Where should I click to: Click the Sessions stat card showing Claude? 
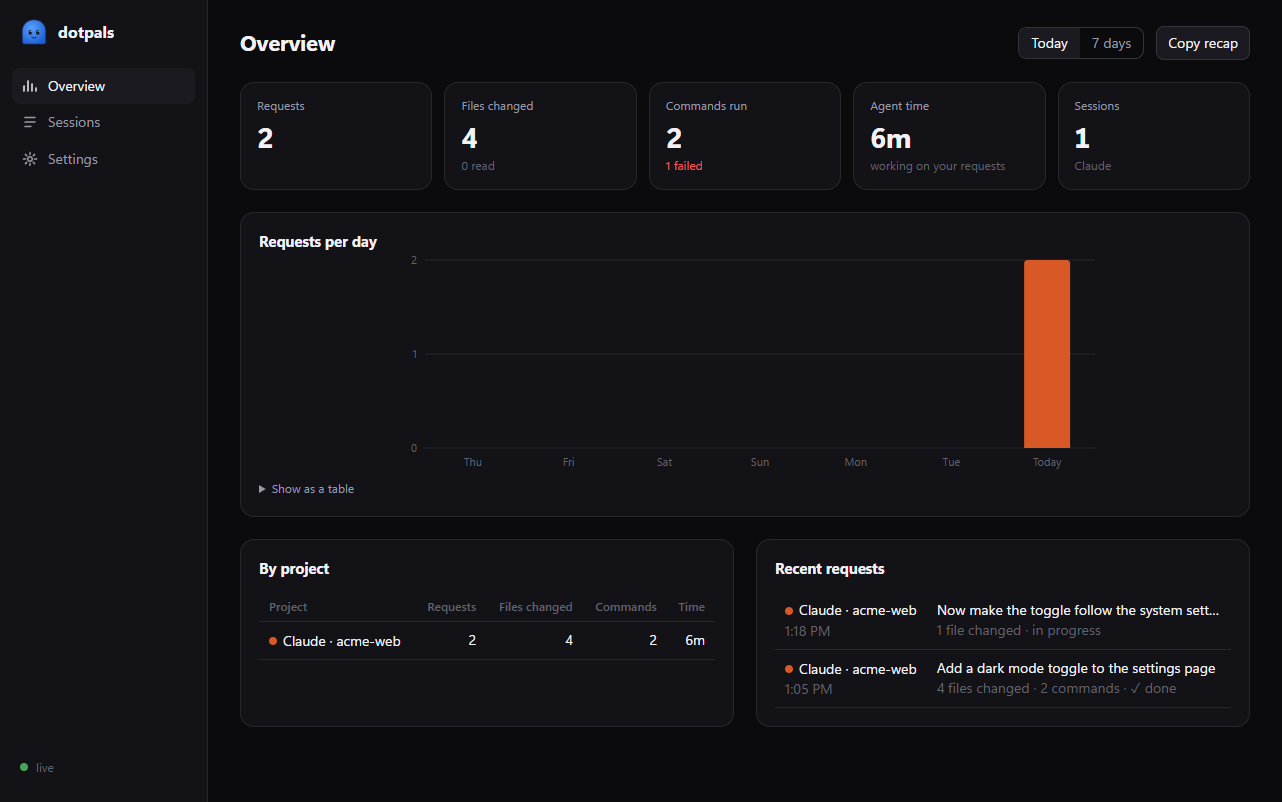click(x=1154, y=136)
